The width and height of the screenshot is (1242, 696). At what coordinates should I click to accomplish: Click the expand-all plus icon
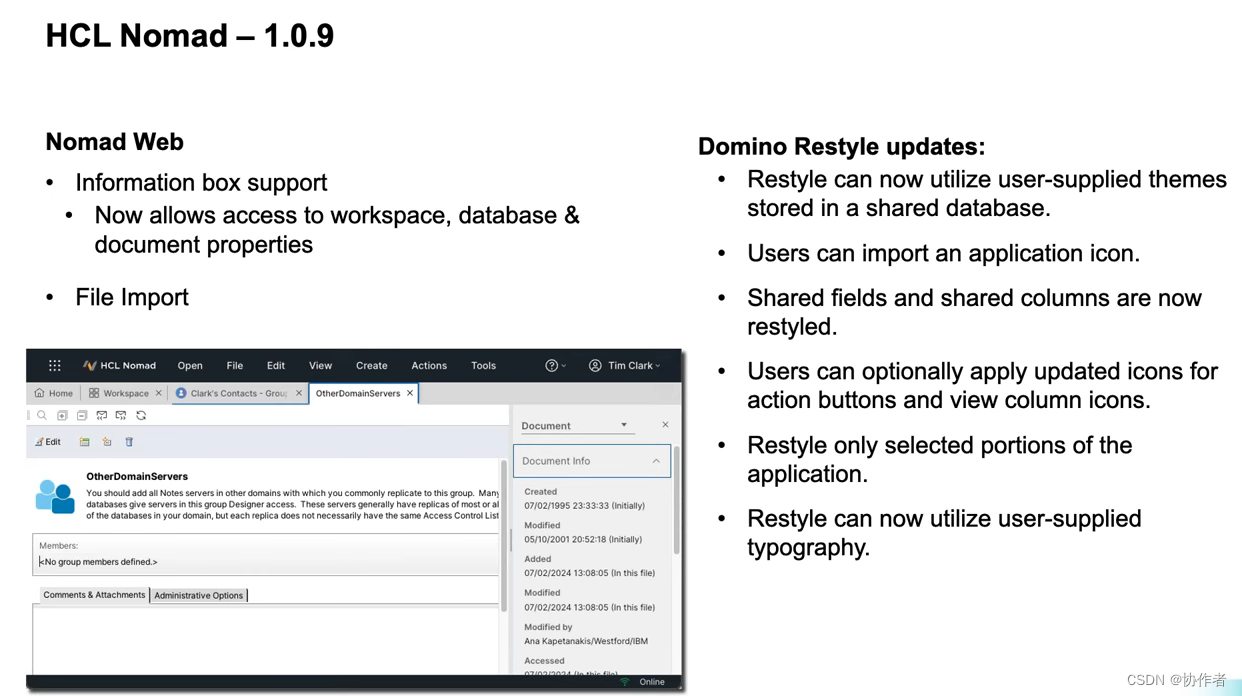coord(62,415)
